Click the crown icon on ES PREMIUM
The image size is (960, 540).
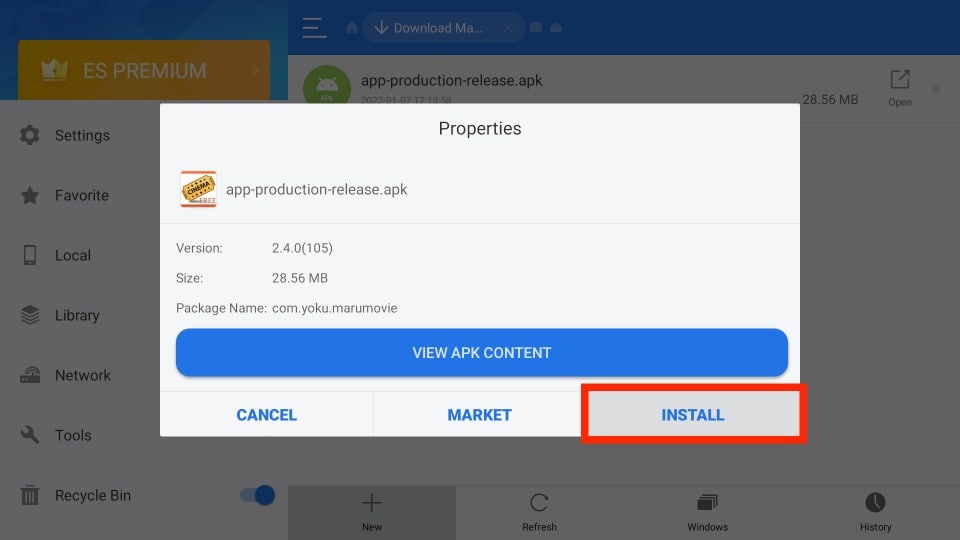[54, 70]
